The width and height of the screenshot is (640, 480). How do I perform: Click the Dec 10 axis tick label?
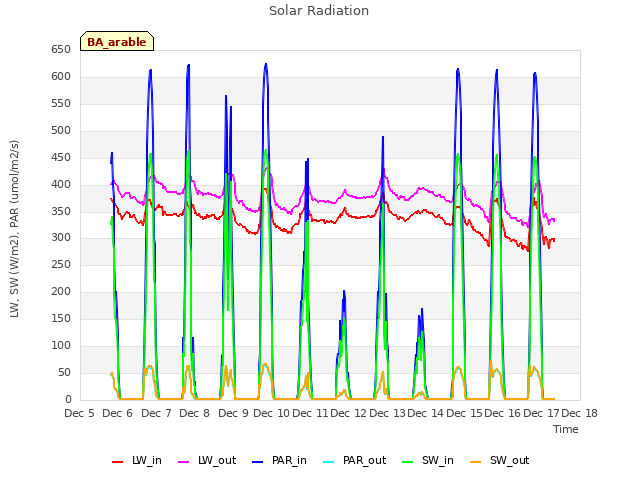click(x=271, y=413)
